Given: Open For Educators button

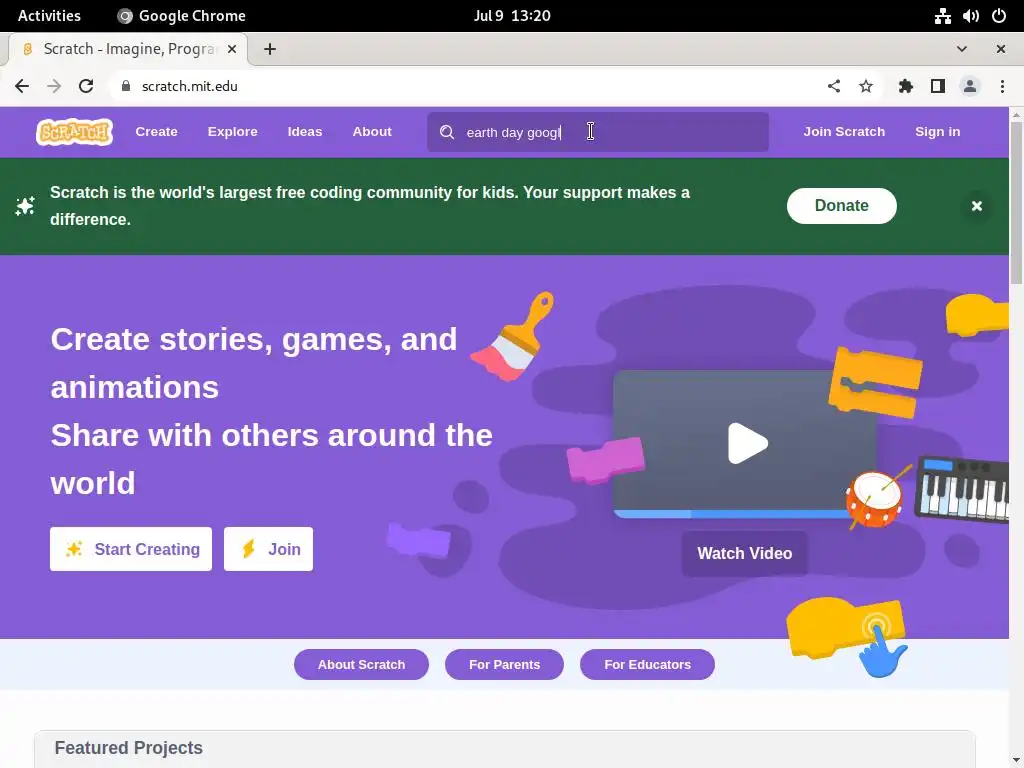Looking at the screenshot, I should click(647, 665).
